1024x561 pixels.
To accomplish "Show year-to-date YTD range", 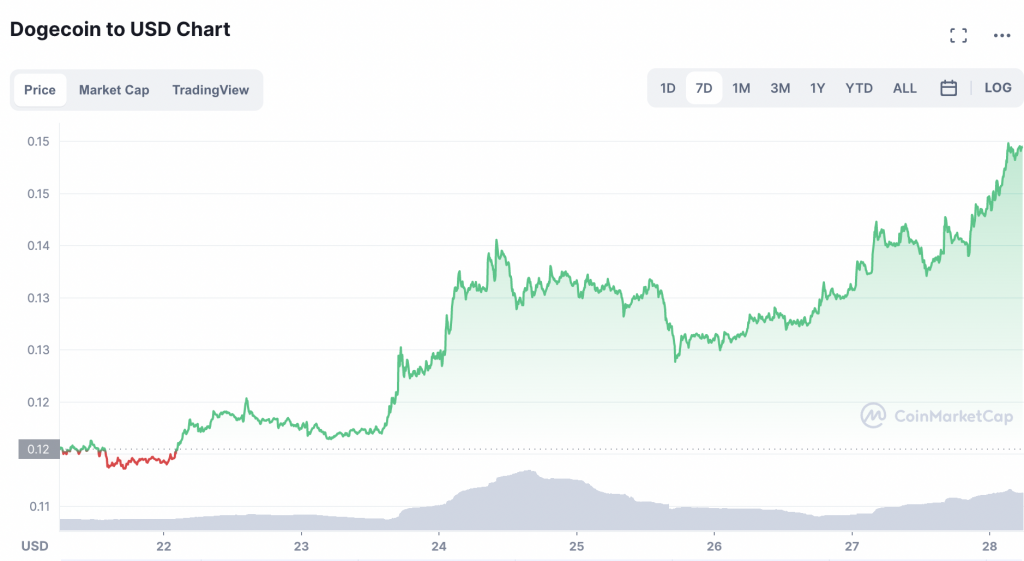I will 859,88.
